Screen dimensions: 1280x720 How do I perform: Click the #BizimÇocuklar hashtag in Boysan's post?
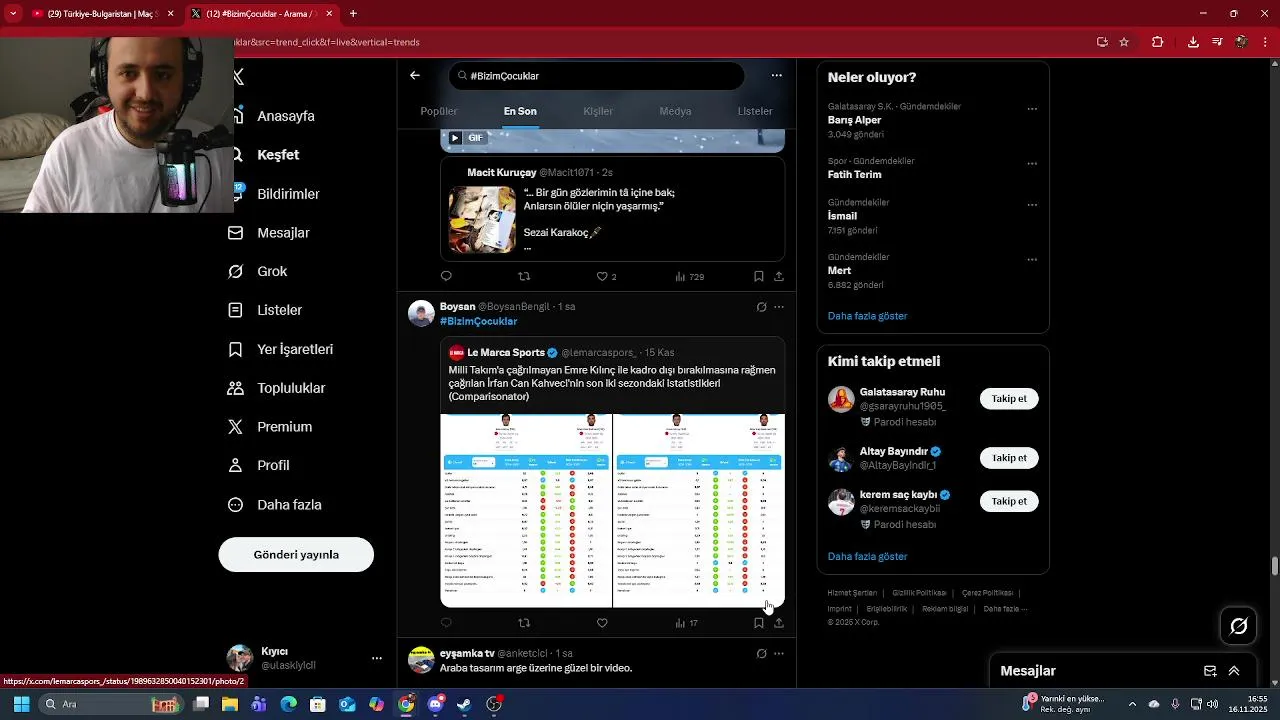[x=478, y=321]
